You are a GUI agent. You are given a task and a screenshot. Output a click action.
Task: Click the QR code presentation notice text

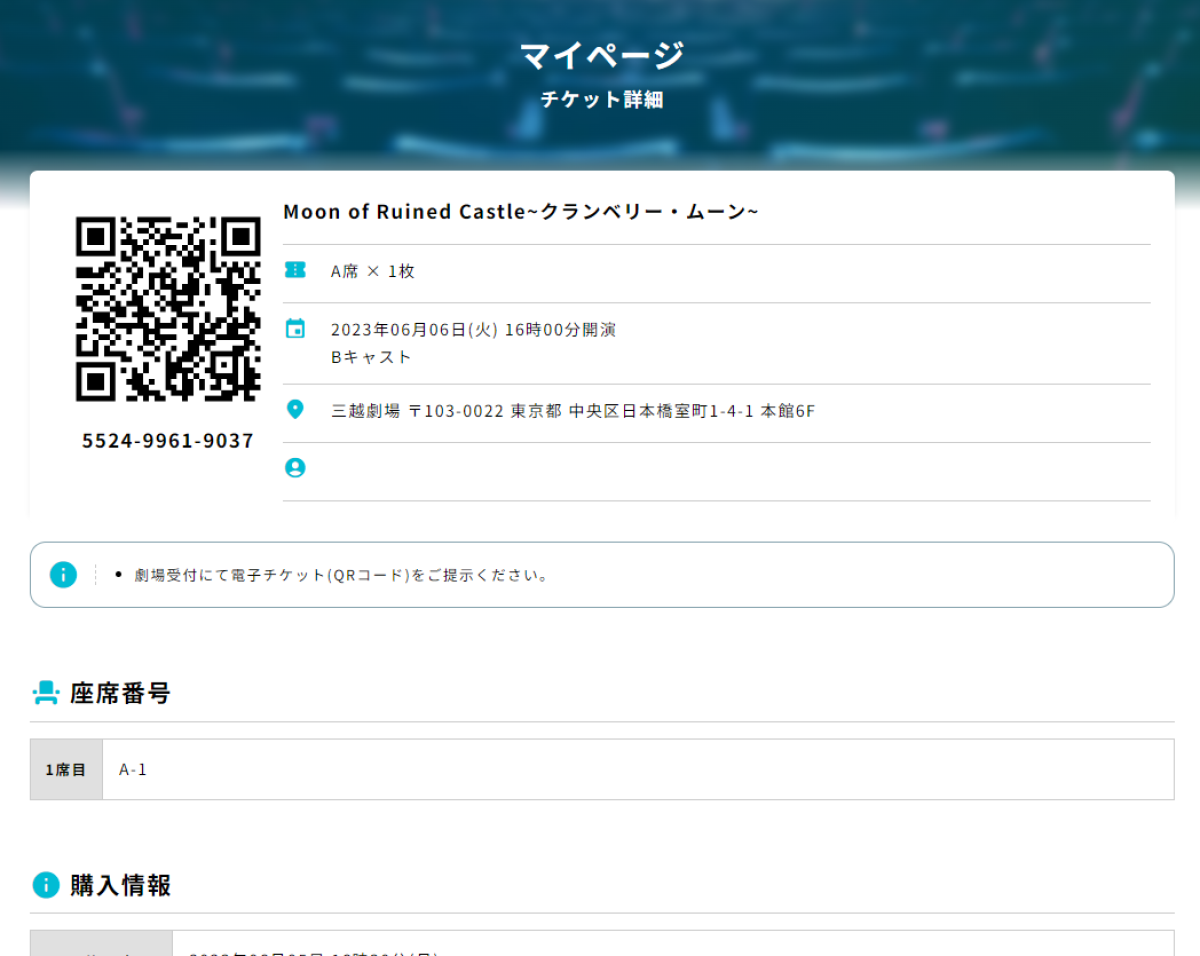[342, 576]
